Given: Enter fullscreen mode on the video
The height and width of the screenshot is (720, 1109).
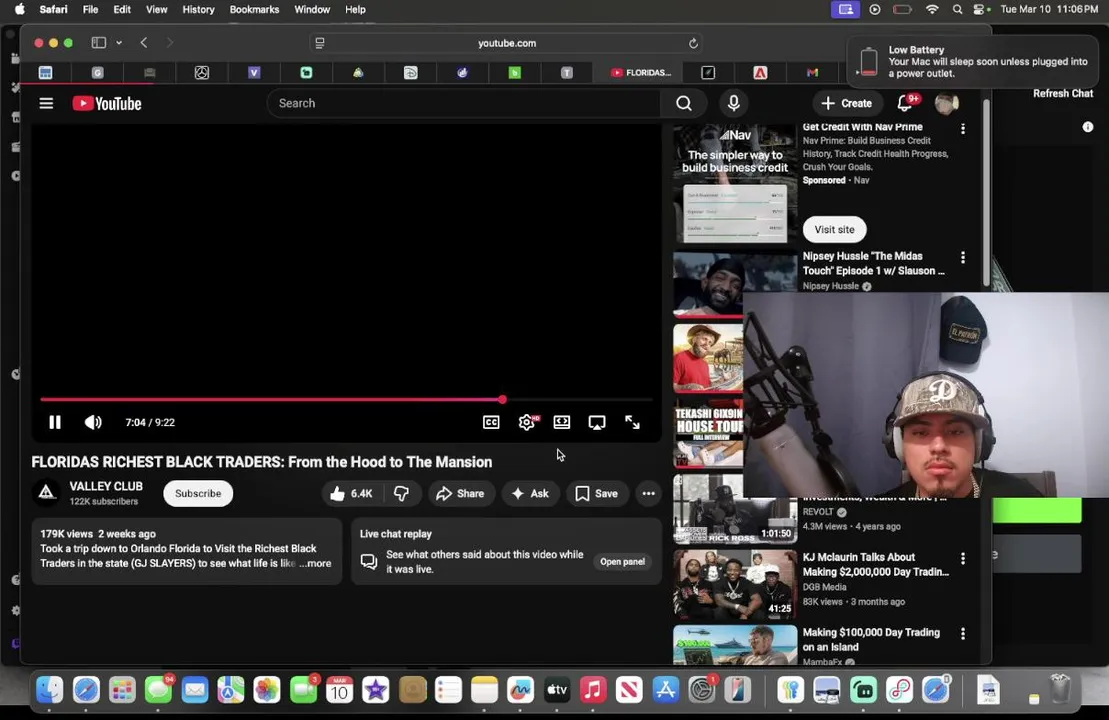Looking at the screenshot, I should coord(632,422).
